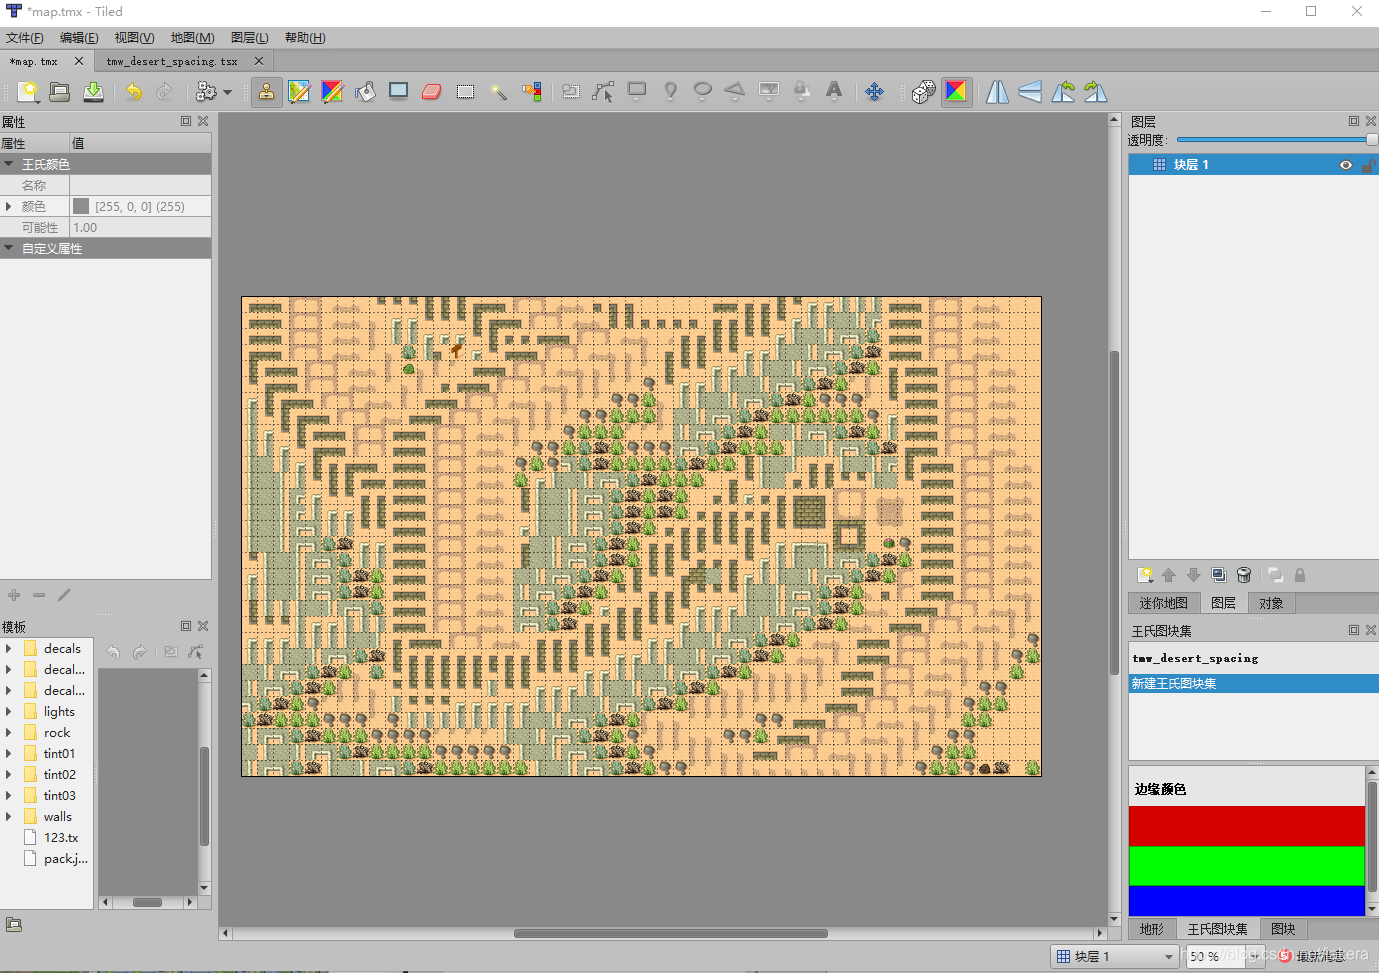Select the Stamp Brush tool
This screenshot has height=973, width=1379.
coord(266,92)
